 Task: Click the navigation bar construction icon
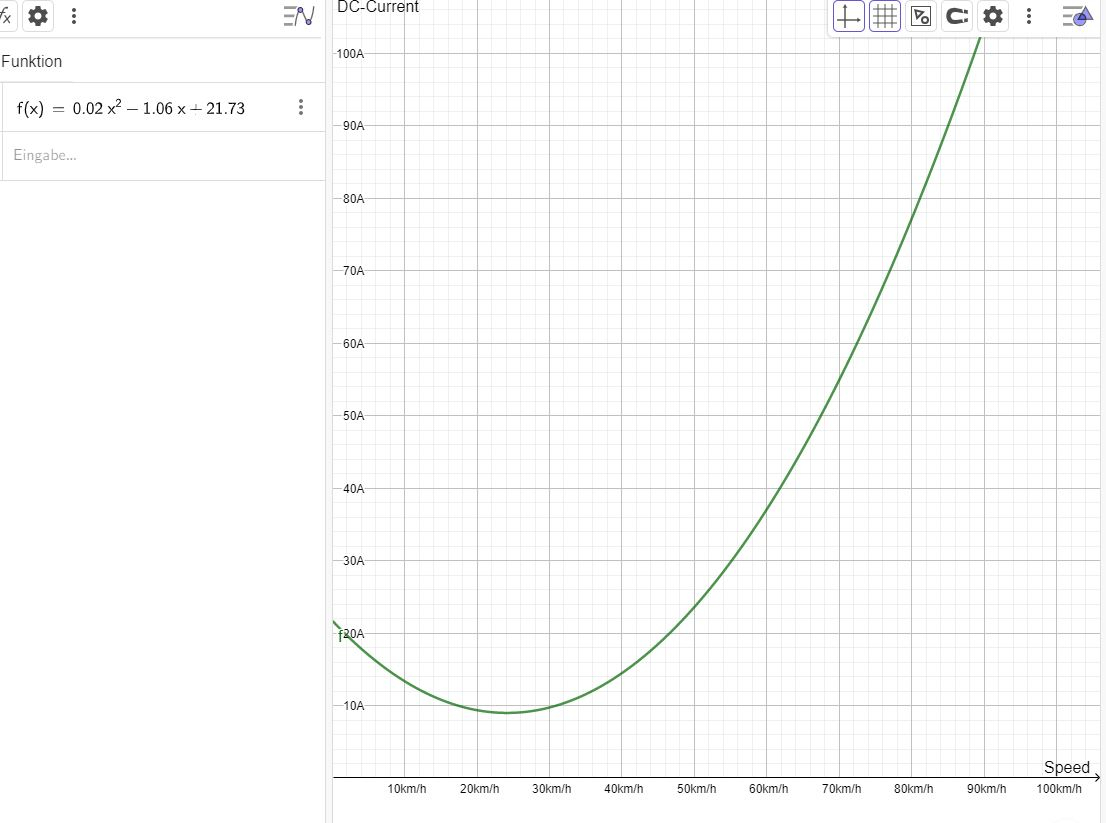921,16
